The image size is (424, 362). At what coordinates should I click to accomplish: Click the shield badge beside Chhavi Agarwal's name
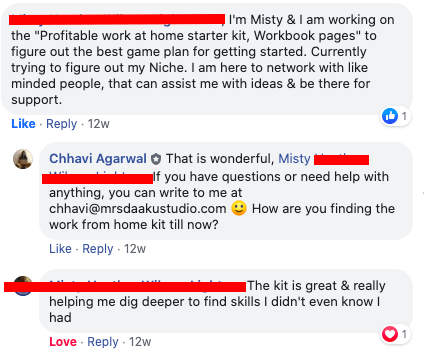point(156,159)
